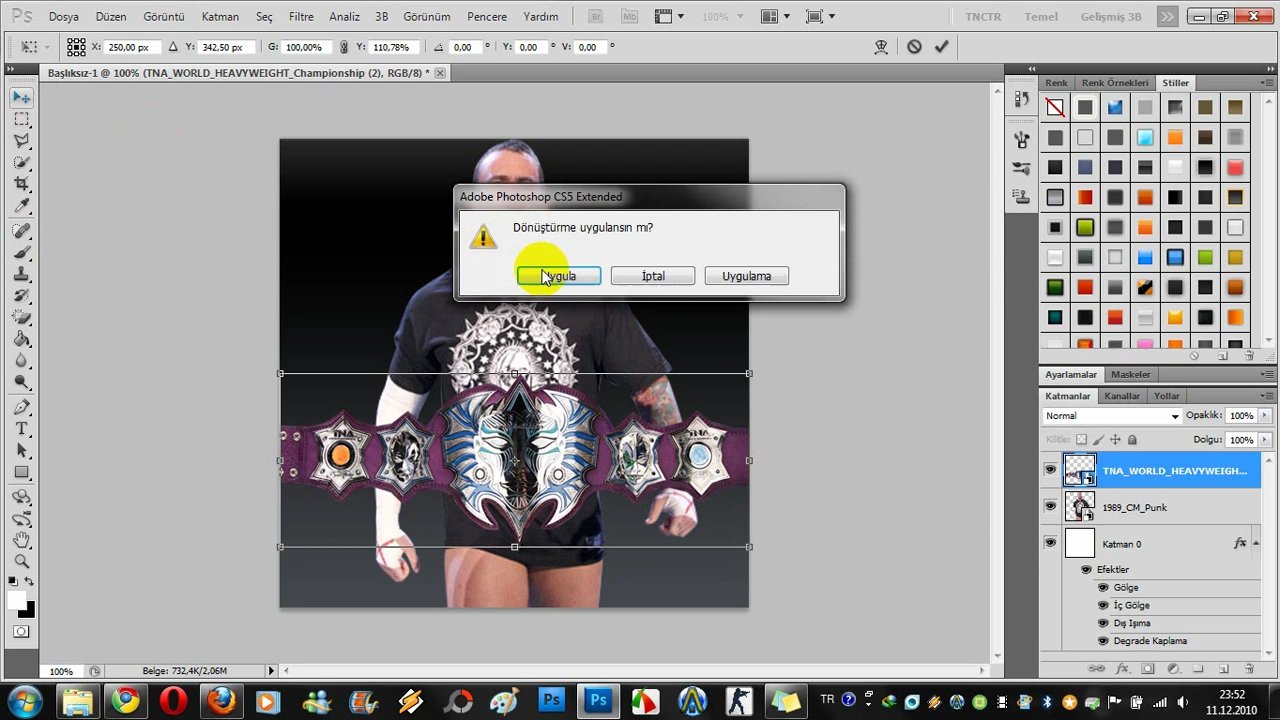Image resolution: width=1280 pixels, height=720 pixels.
Task: Select the Eraser tool
Action: point(21,319)
